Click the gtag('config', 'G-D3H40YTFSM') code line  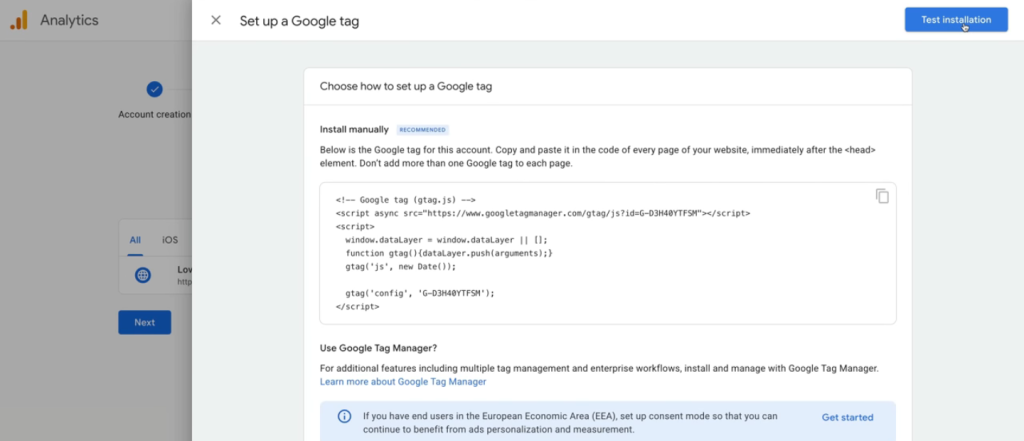420,293
